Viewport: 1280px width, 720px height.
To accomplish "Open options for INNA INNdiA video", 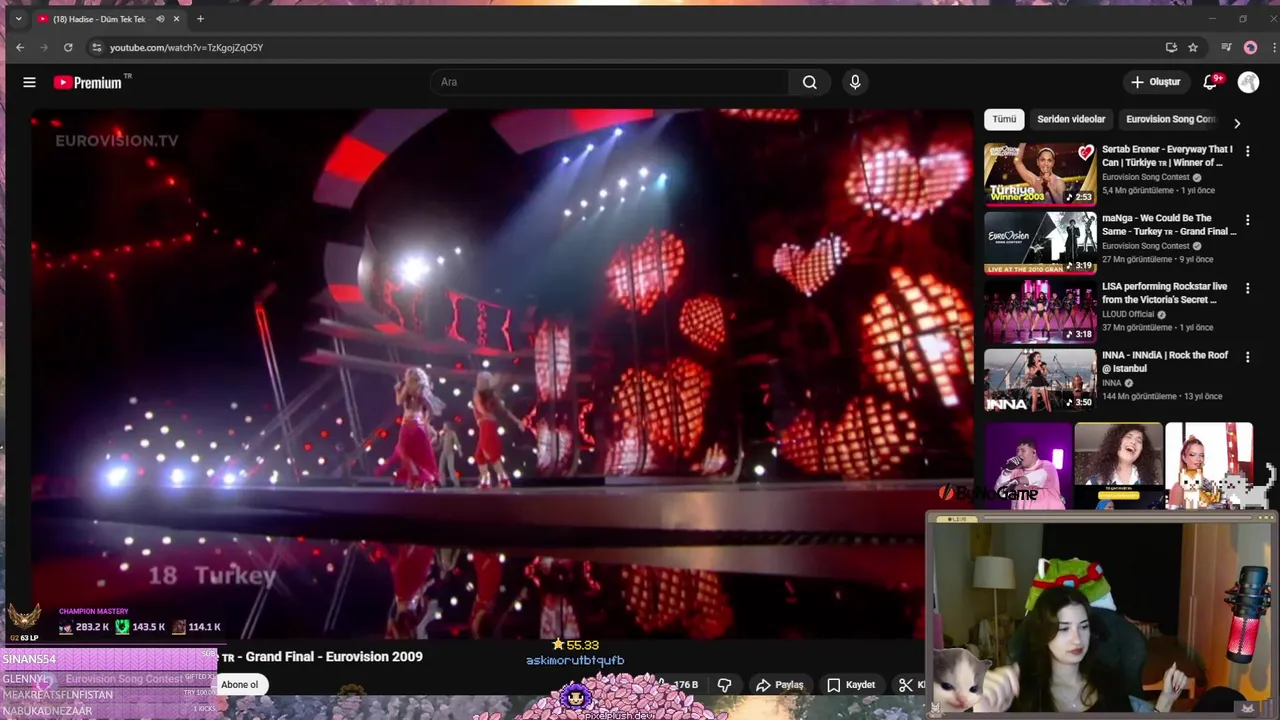I will point(1247,356).
